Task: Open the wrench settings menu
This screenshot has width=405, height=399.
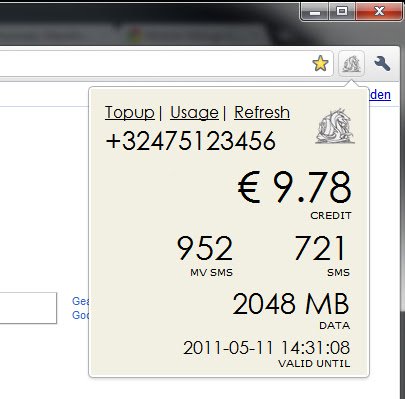Action: pos(382,63)
